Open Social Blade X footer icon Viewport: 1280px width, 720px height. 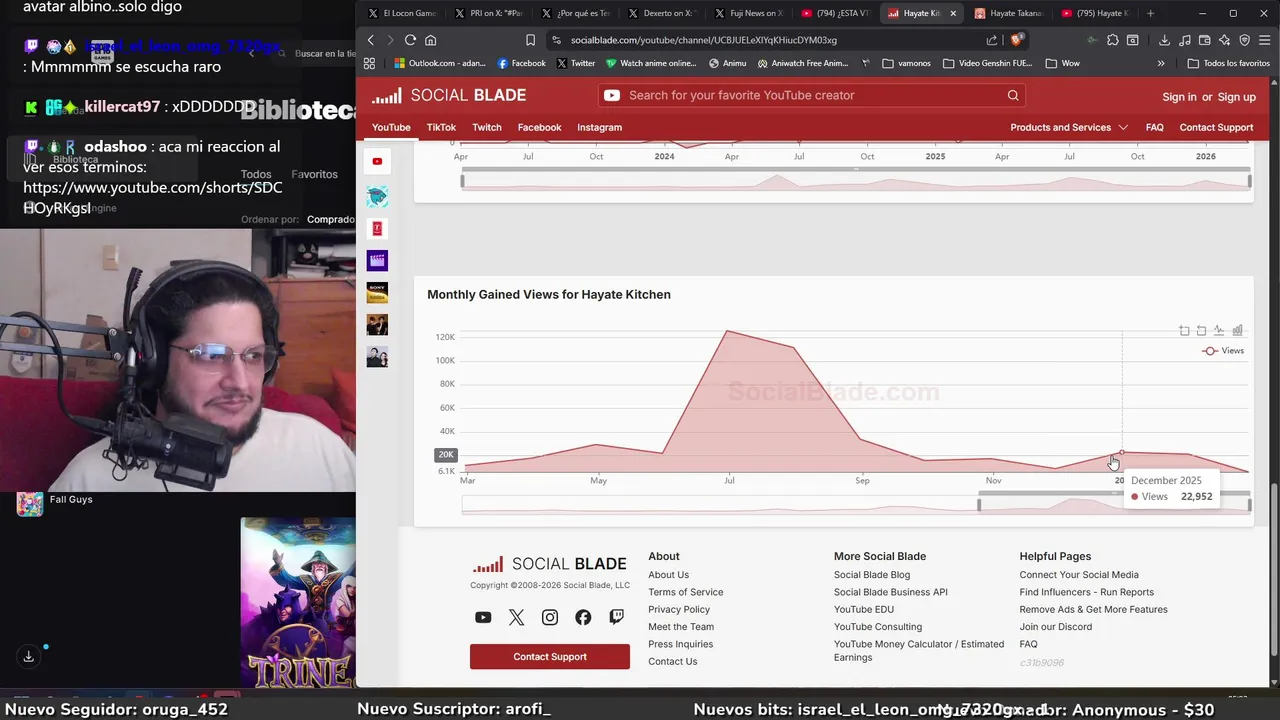[516, 617]
